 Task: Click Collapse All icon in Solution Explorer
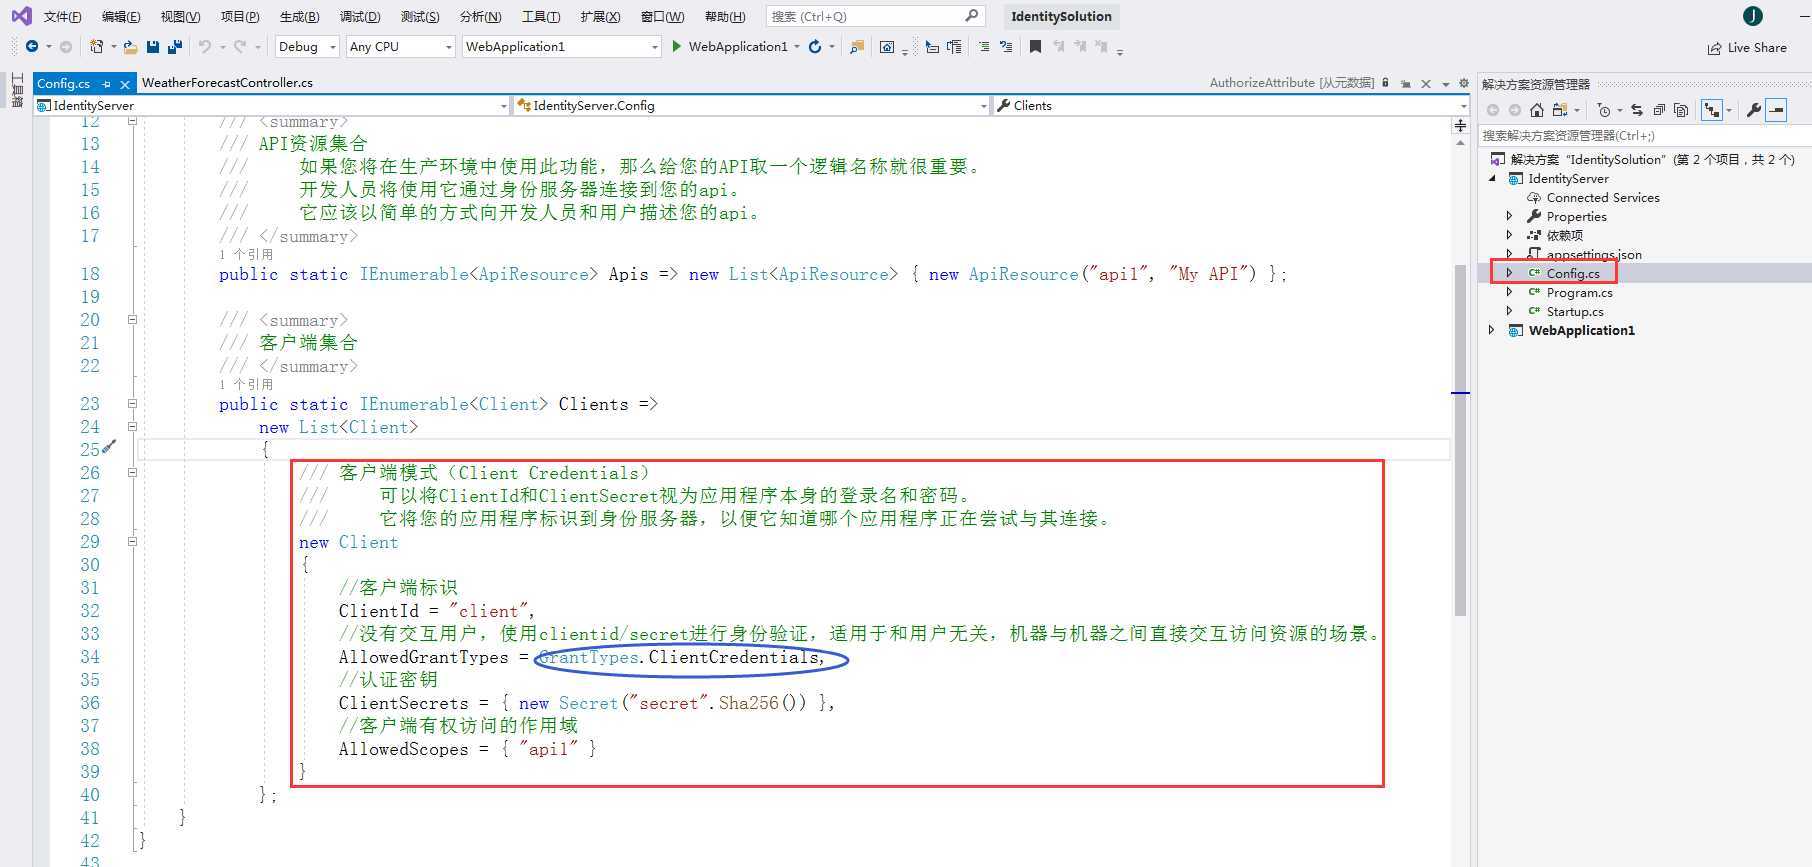point(1659,110)
